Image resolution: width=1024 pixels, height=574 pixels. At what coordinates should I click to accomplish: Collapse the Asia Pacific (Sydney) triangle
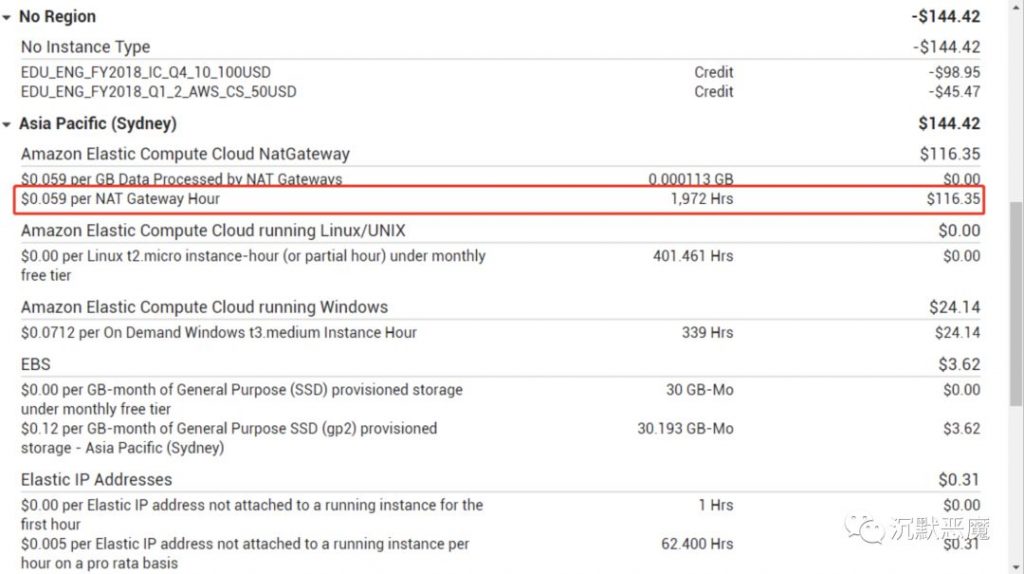[7, 124]
